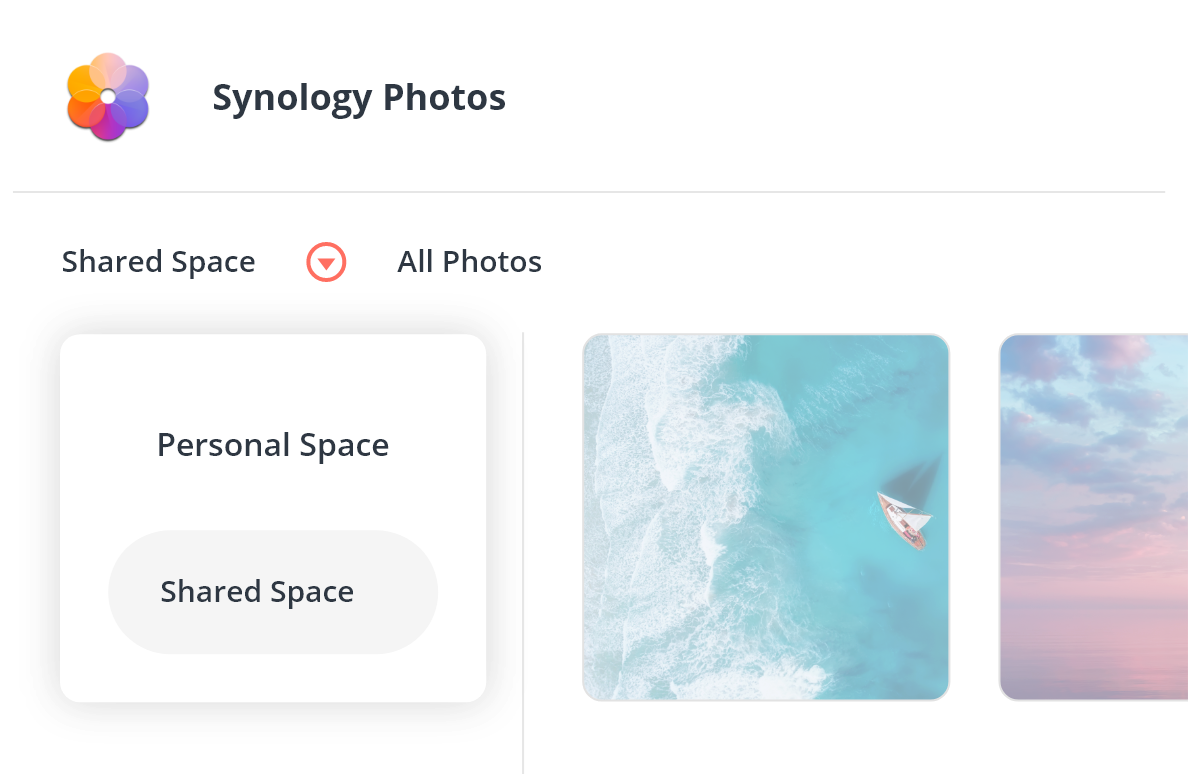Click the white center of the flower logo
This screenshot has height=774, width=1188.
point(108,96)
